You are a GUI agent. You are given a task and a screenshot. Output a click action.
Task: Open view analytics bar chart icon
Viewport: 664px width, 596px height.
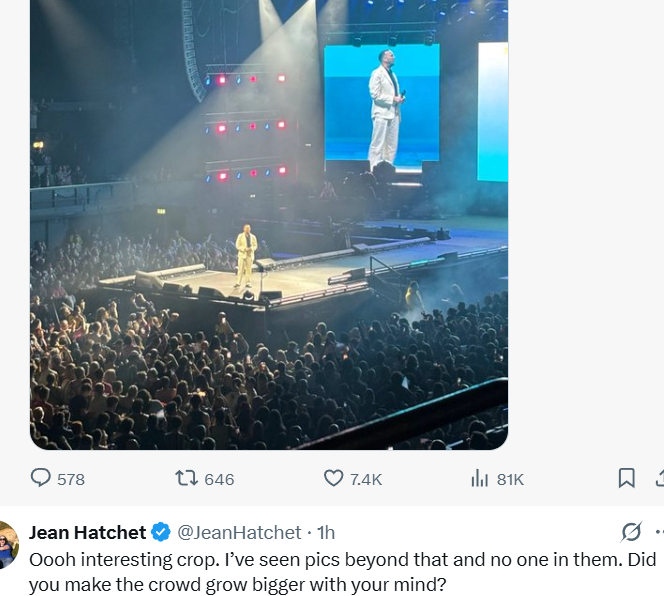pos(479,478)
